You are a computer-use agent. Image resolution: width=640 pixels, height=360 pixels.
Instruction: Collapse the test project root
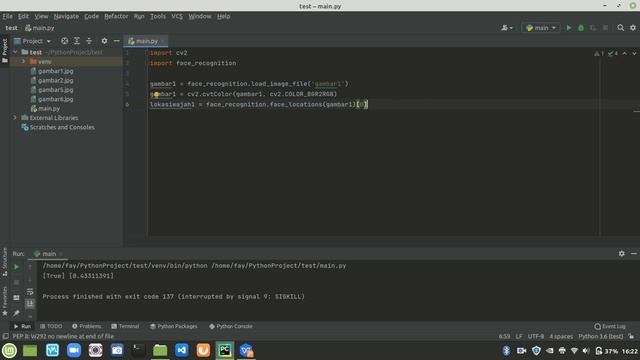(x=15, y=52)
